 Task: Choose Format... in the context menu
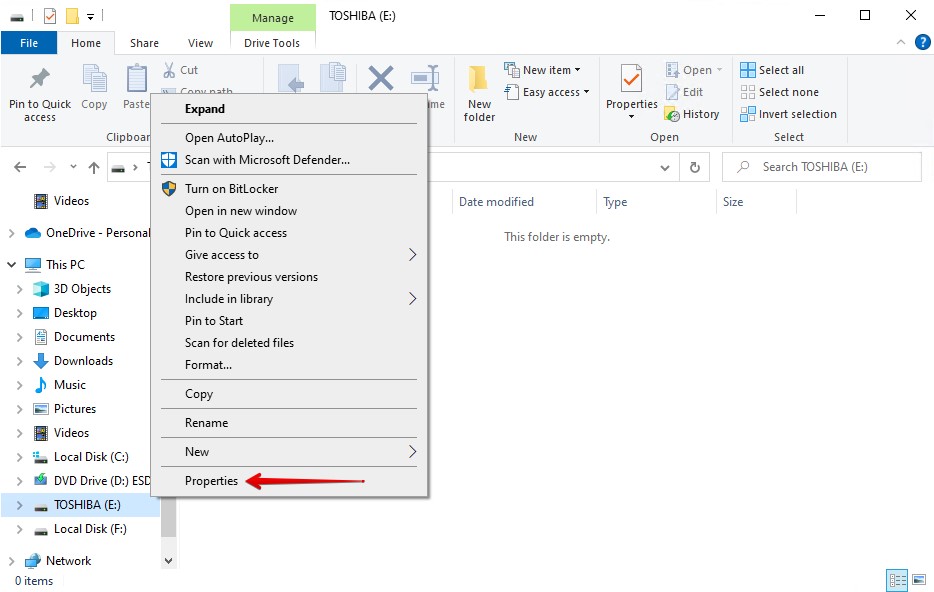(x=288, y=364)
